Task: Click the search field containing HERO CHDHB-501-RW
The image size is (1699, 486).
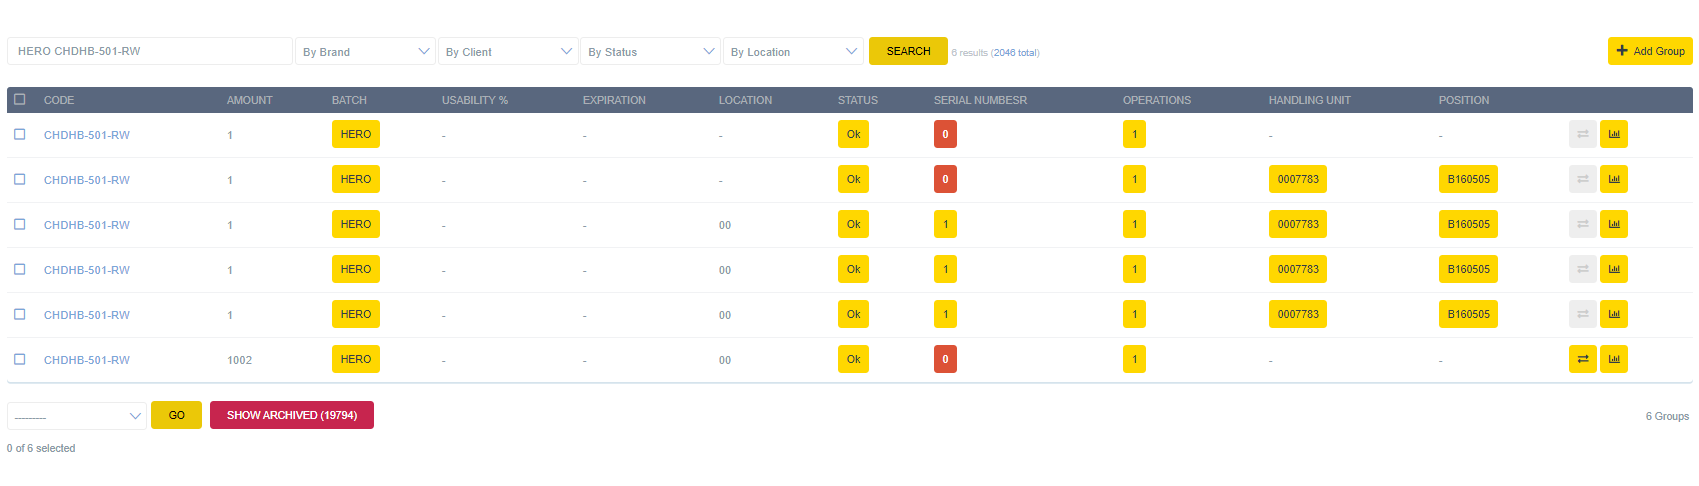Action: point(150,51)
